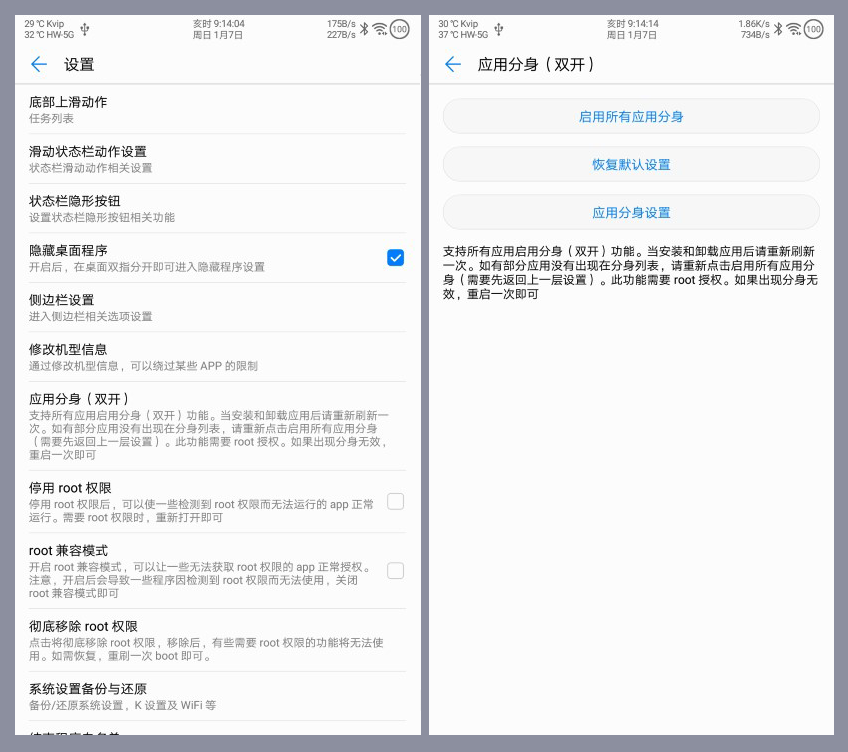Uncheck the 隐藏桌面程序 checkbox
Screen dimensions: 848x752
395,258
